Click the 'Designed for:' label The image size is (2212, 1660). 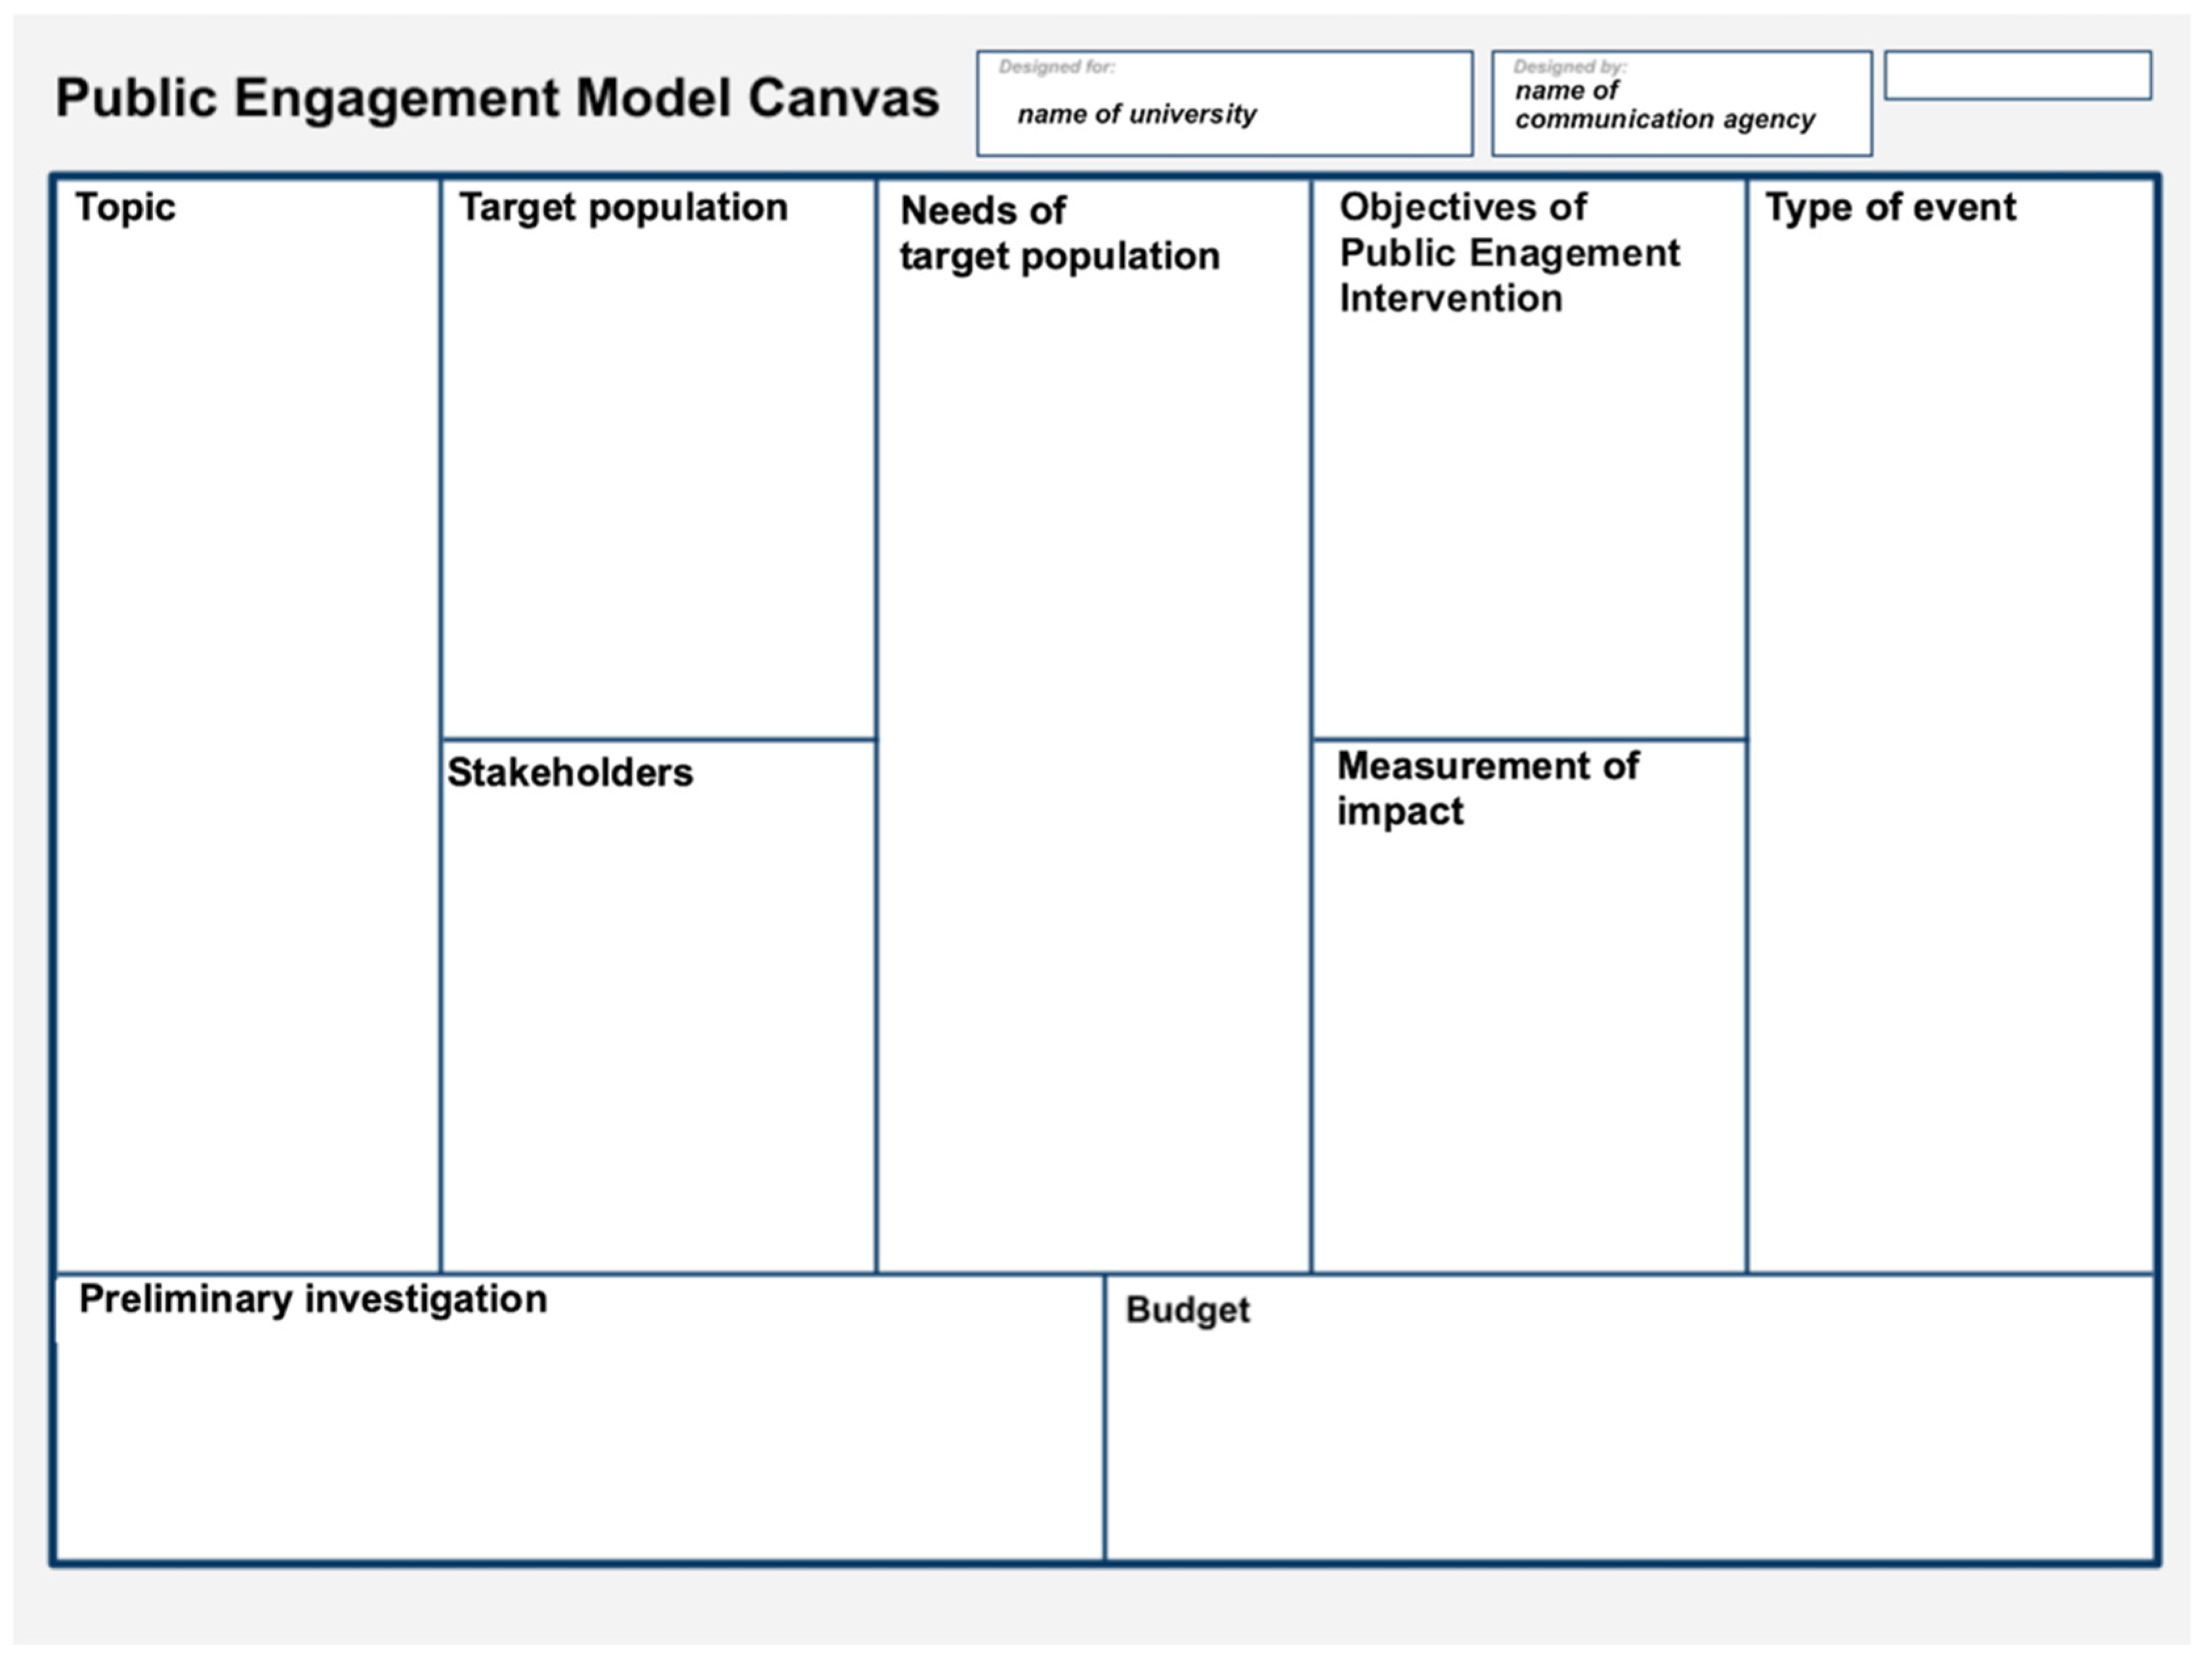click(1056, 67)
